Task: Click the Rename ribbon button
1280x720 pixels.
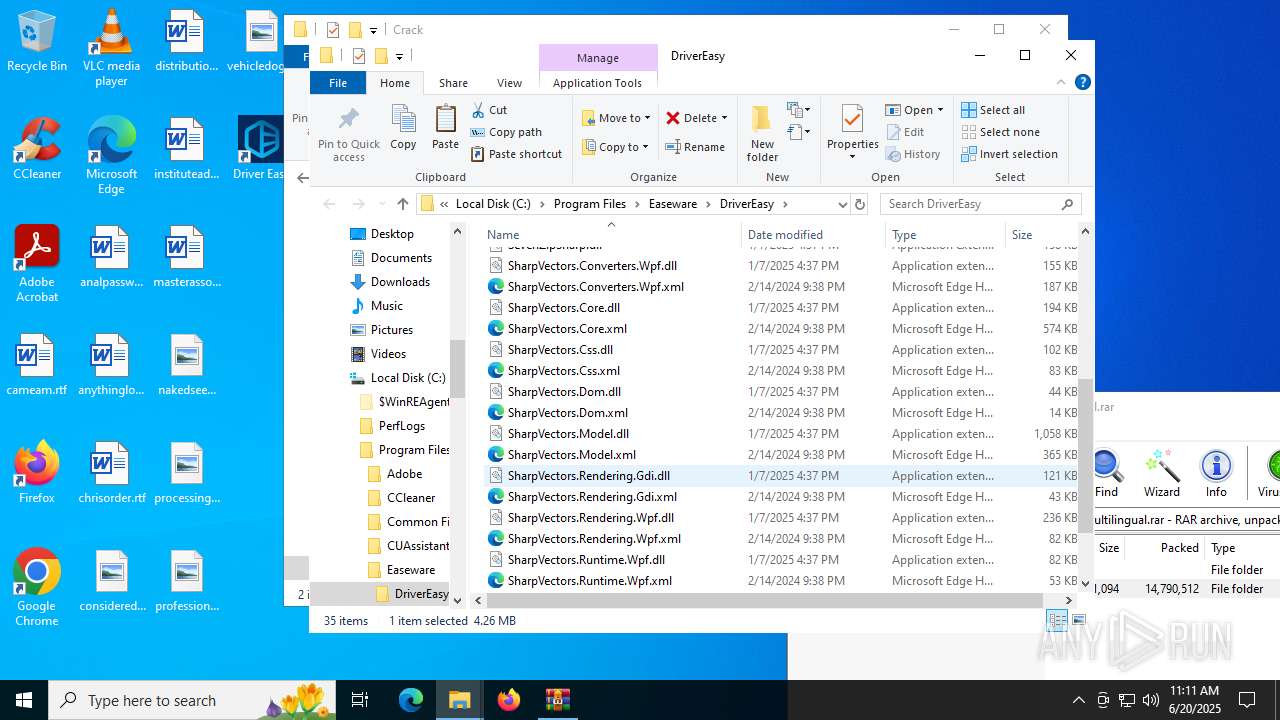Action: point(696,147)
